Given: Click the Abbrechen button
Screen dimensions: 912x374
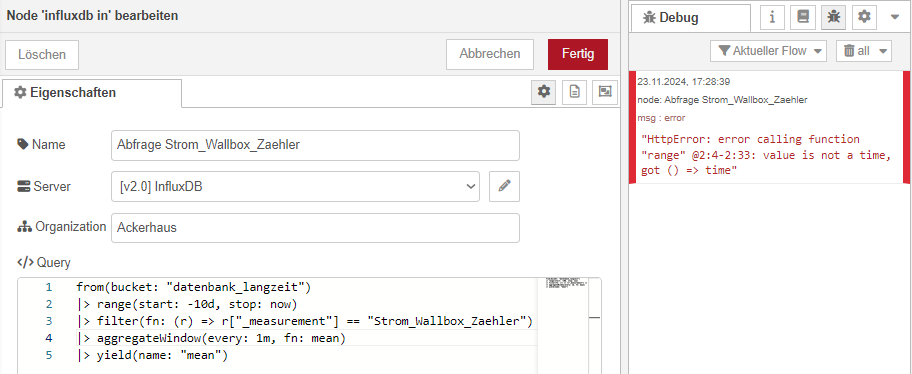Looking at the screenshot, I should pyautogui.click(x=490, y=55).
